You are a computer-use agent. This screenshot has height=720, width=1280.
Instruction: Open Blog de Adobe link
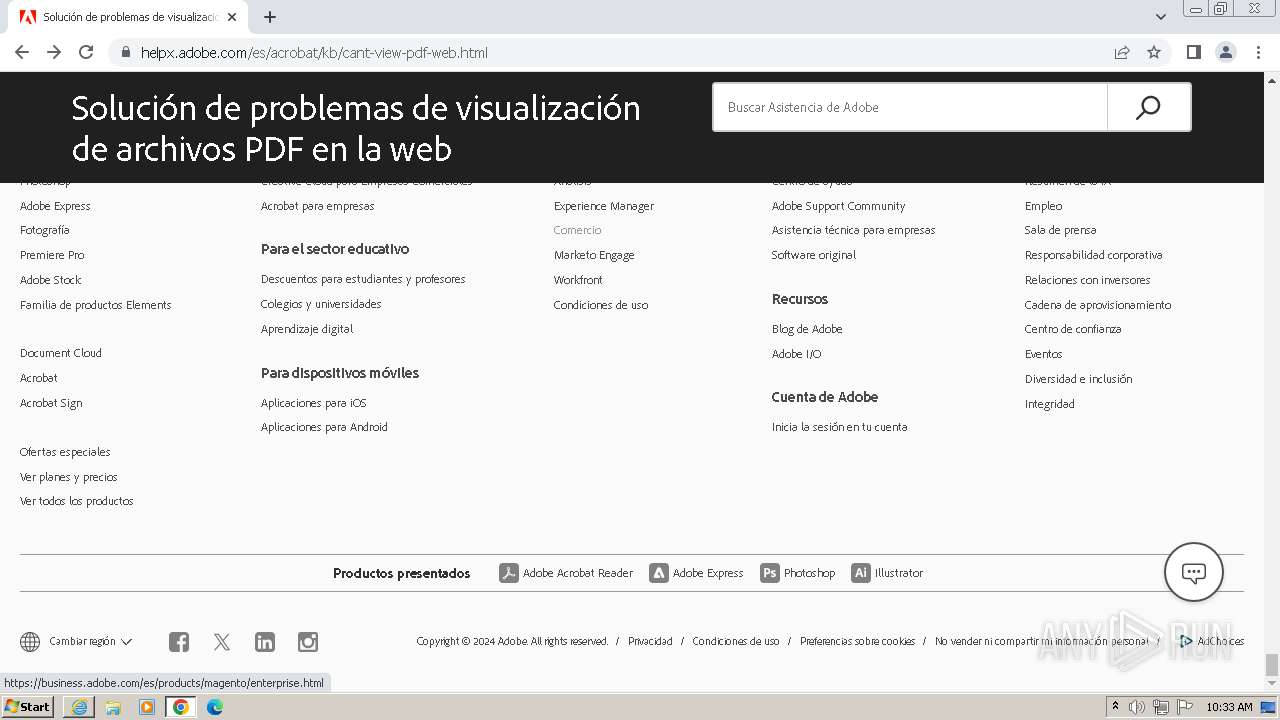[x=807, y=329]
